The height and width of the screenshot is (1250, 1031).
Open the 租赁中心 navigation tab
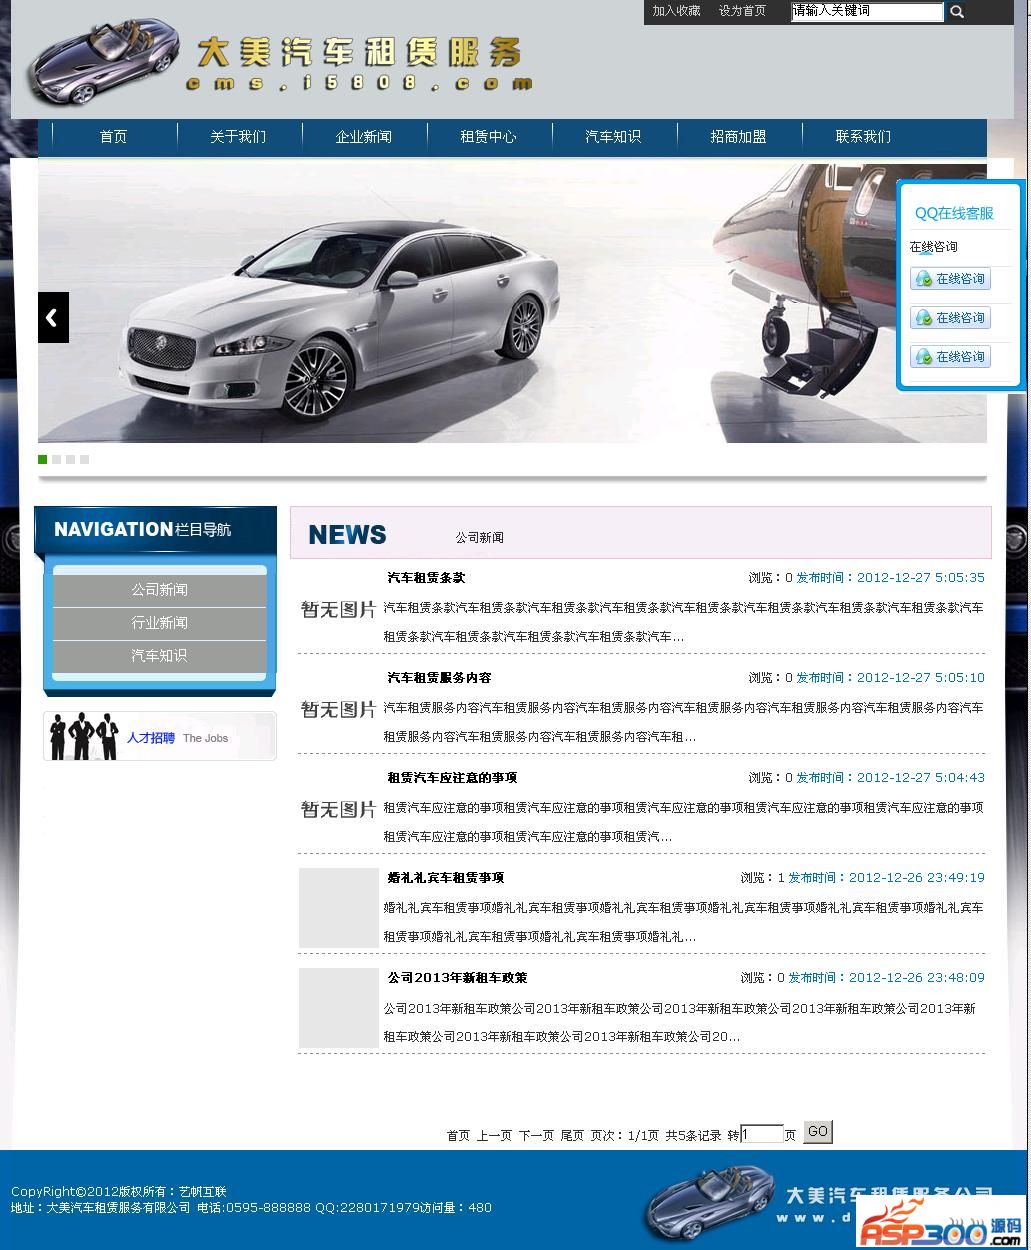coord(488,137)
